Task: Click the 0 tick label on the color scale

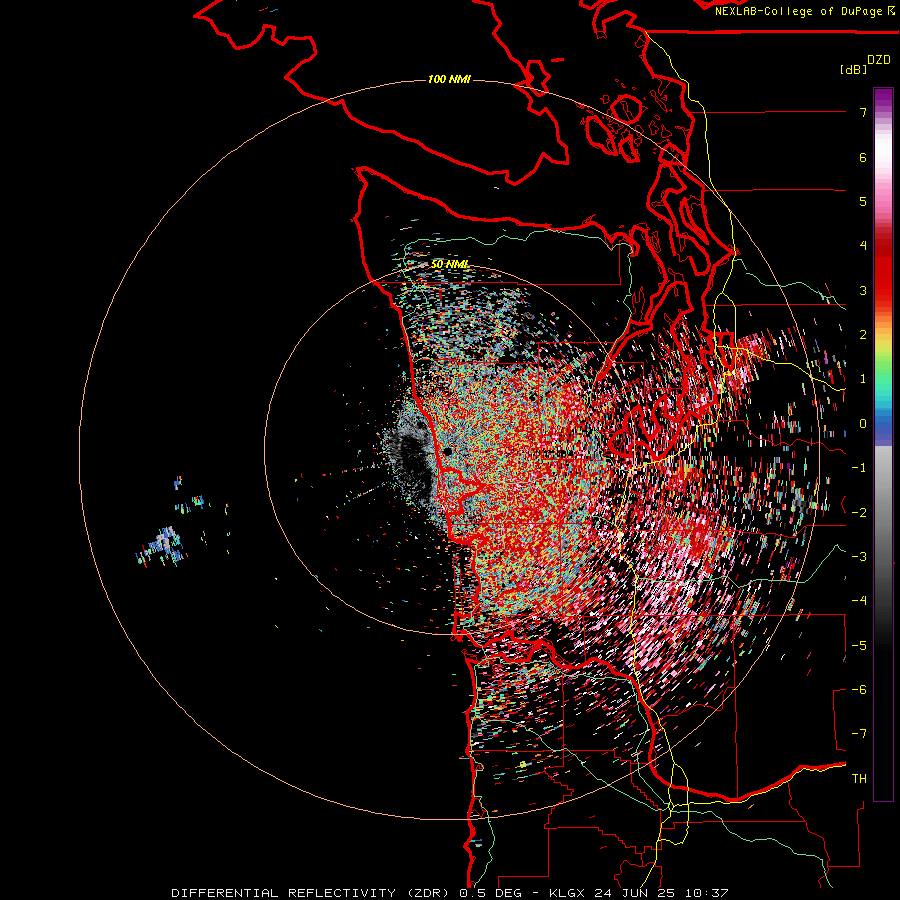Action: point(863,424)
